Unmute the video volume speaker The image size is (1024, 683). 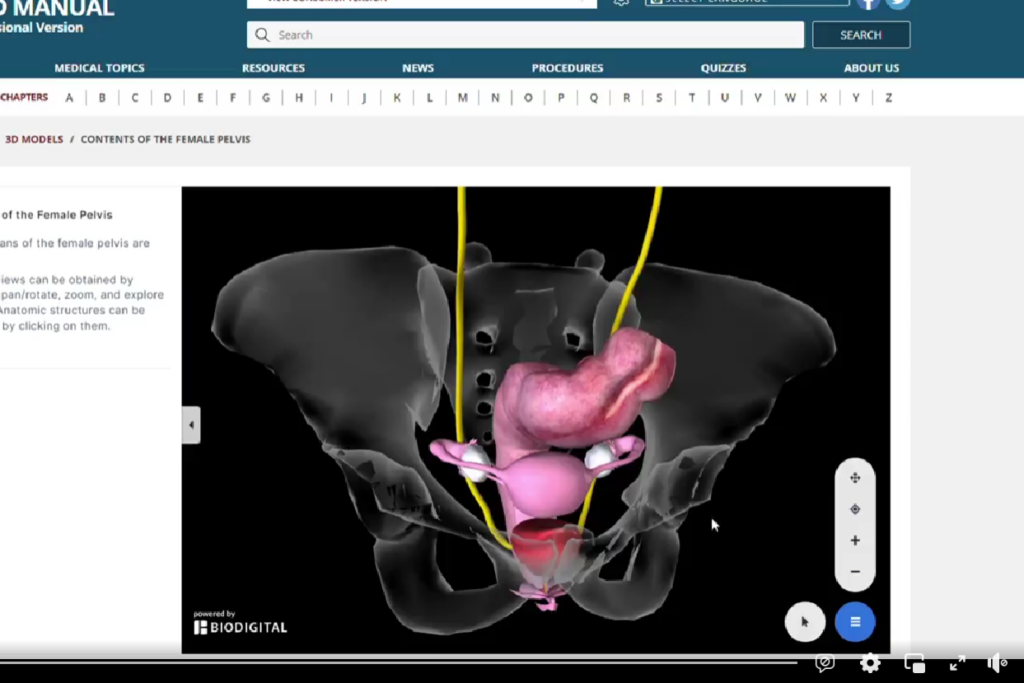[x=997, y=663]
